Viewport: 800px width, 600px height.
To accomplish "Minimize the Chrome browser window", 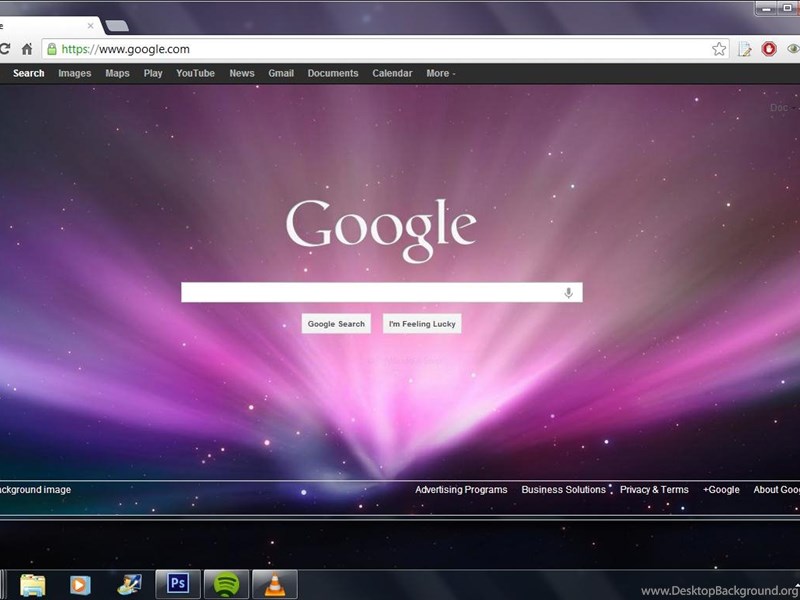I will pos(766,9).
